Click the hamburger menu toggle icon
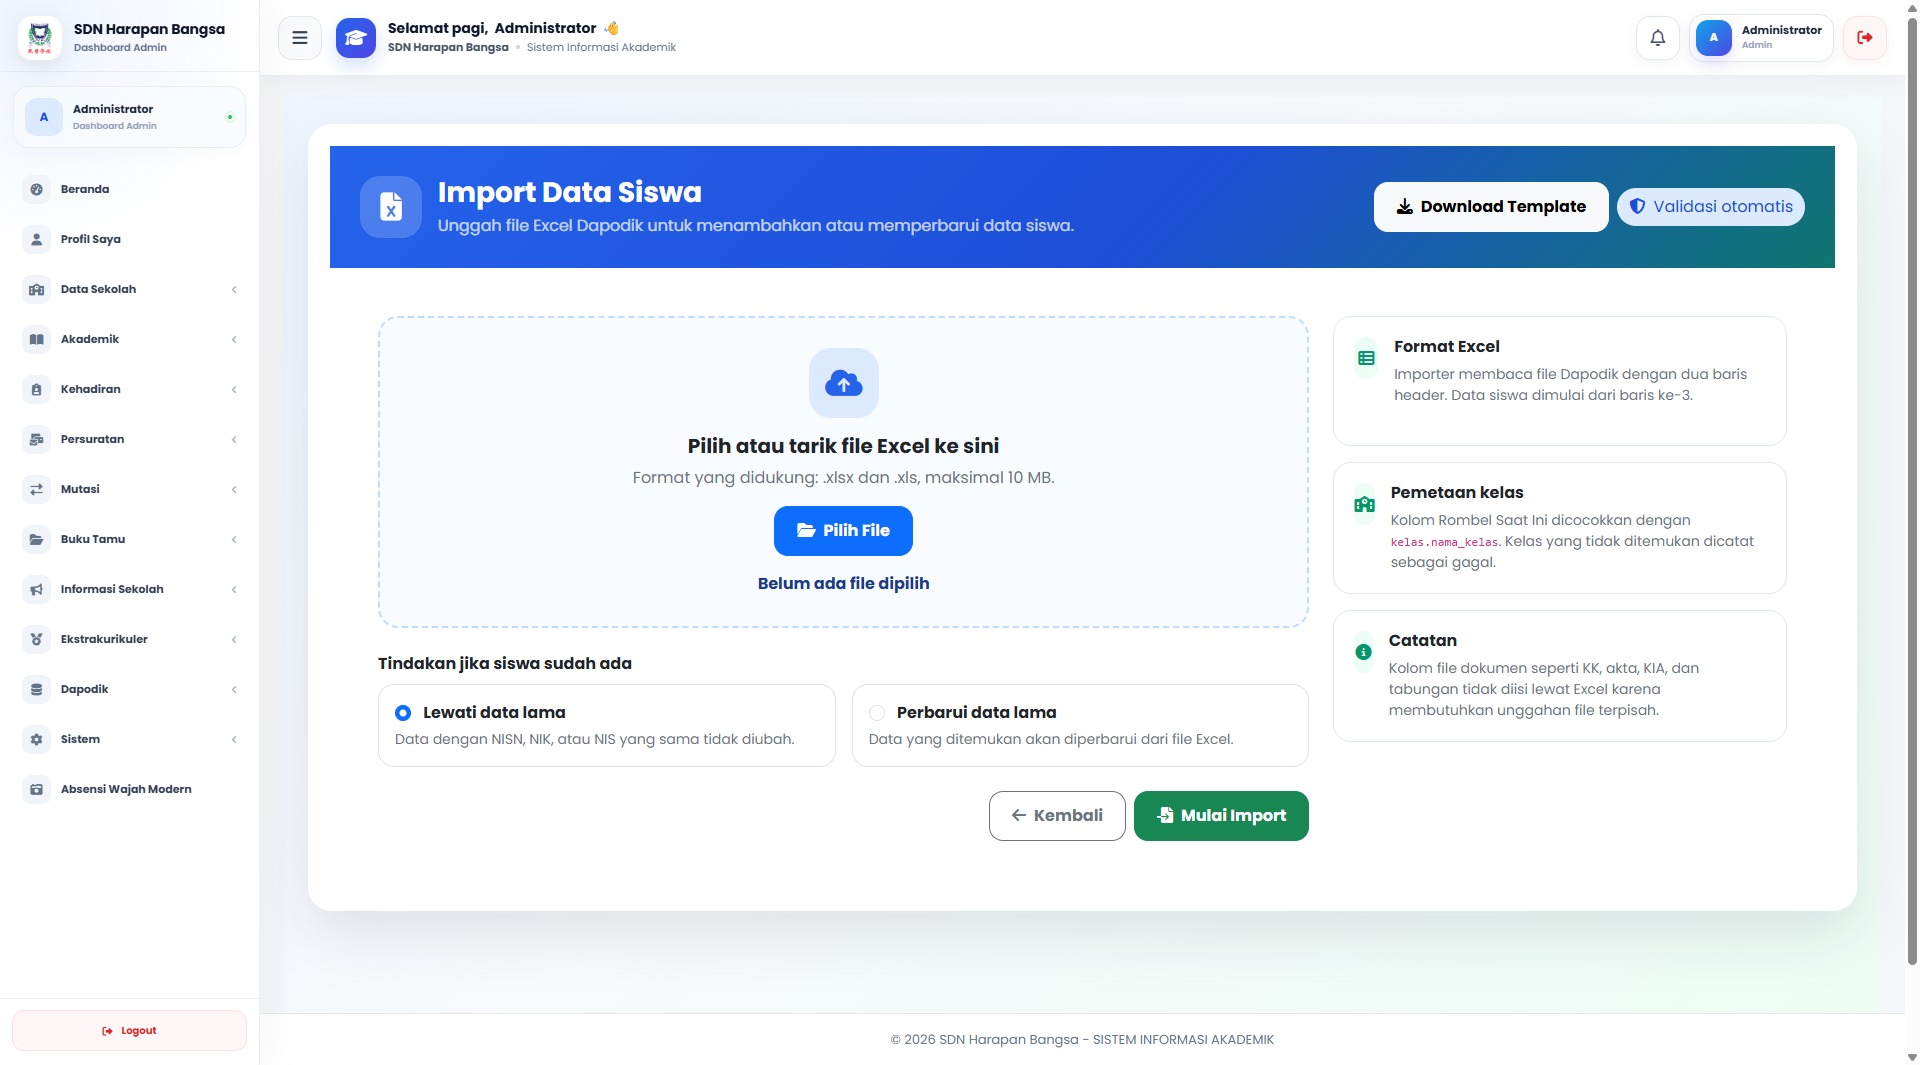The image size is (1920, 1065). (x=299, y=38)
